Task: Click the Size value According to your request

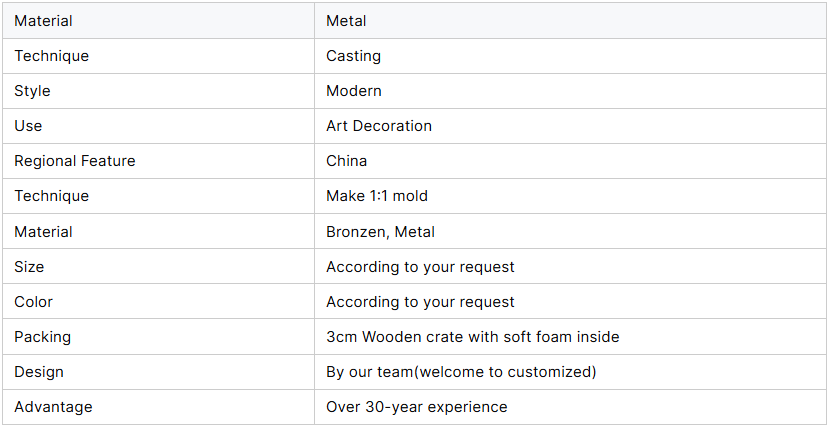Action: pos(420,266)
